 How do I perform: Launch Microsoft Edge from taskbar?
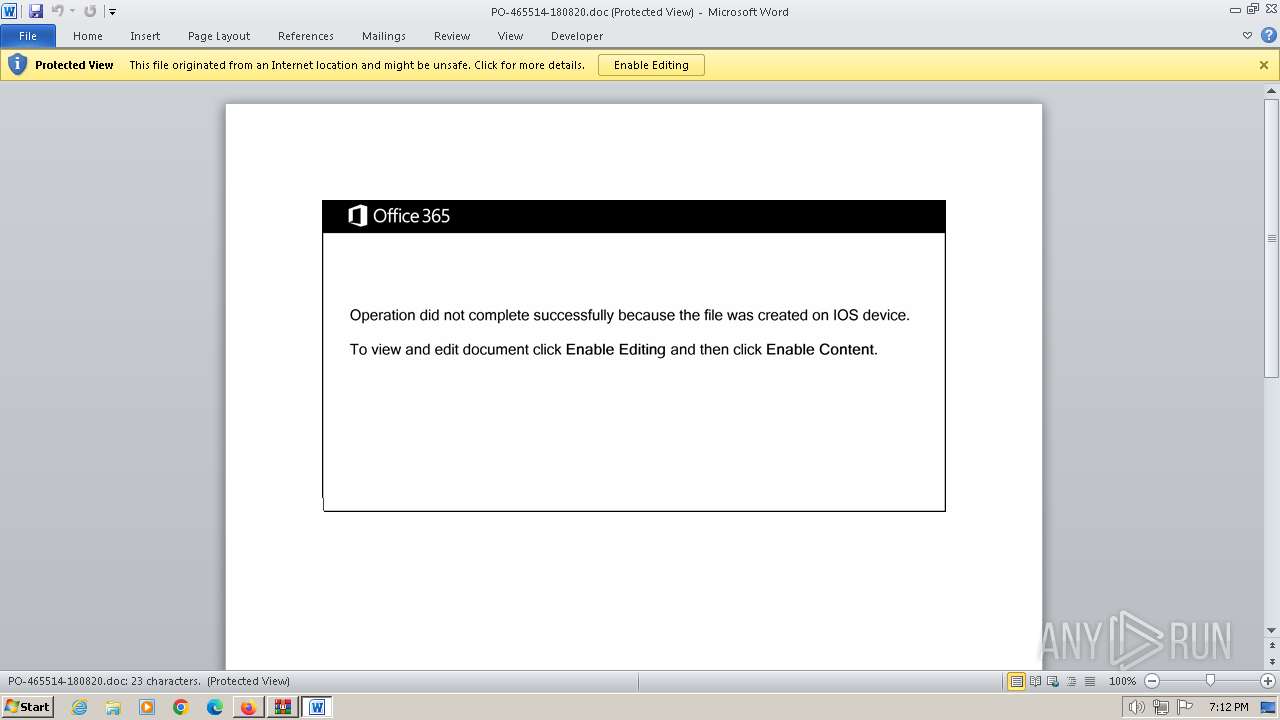tap(215, 707)
